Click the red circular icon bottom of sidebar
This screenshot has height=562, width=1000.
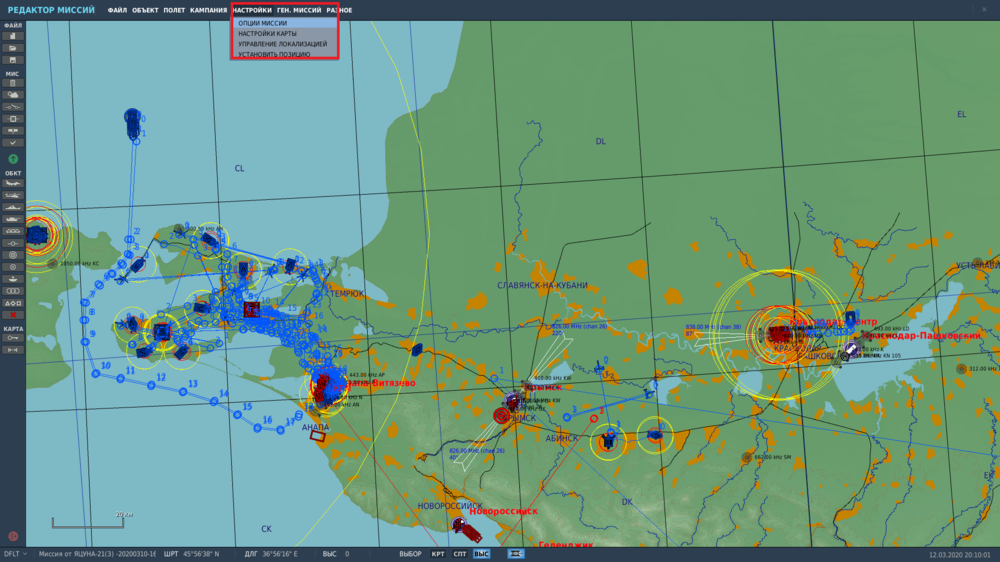point(13,536)
